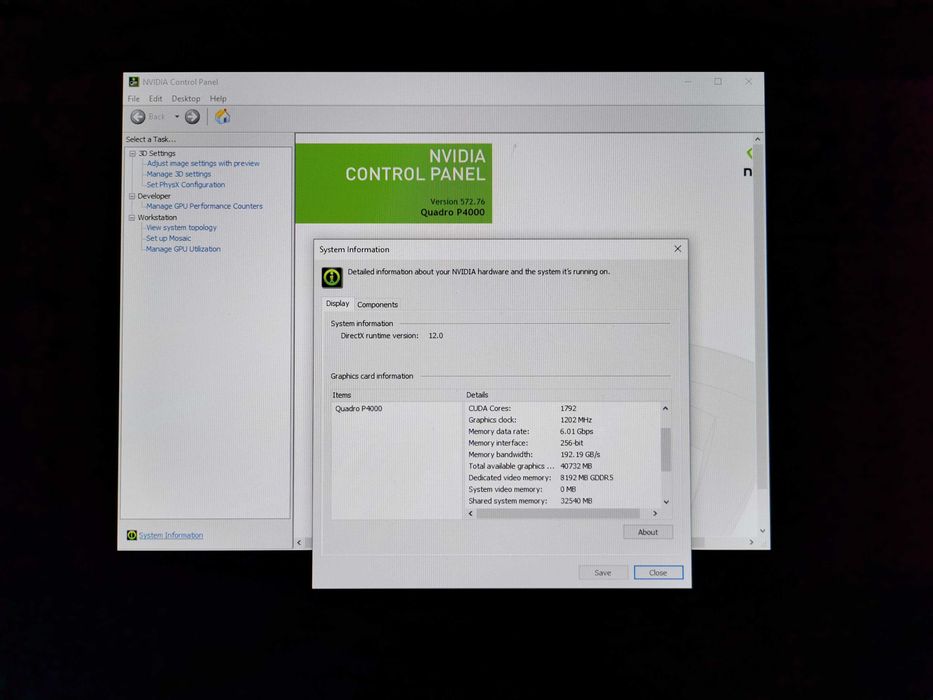Click the Forward arrow toolbar icon

(x=192, y=117)
